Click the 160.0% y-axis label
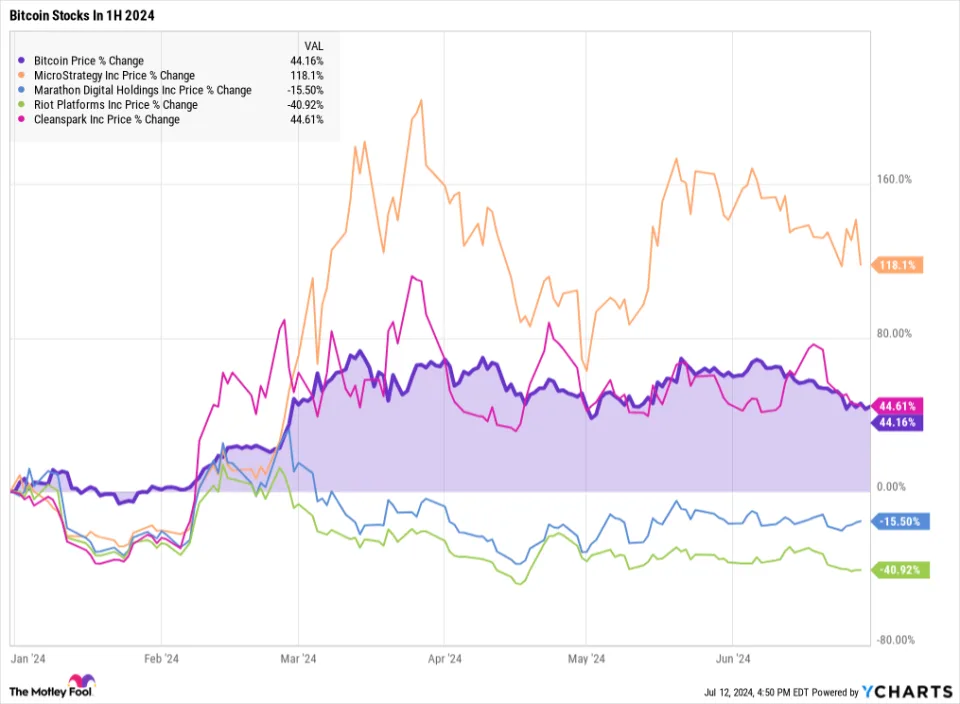This screenshot has height=704, width=960. pos(893,180)
